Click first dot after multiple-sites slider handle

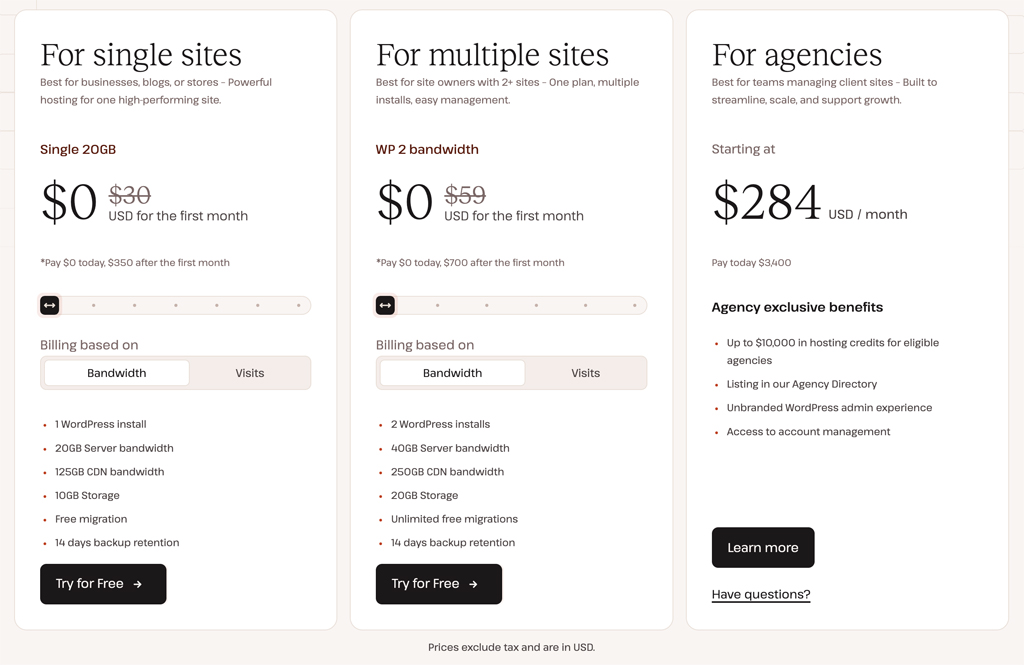437,305
